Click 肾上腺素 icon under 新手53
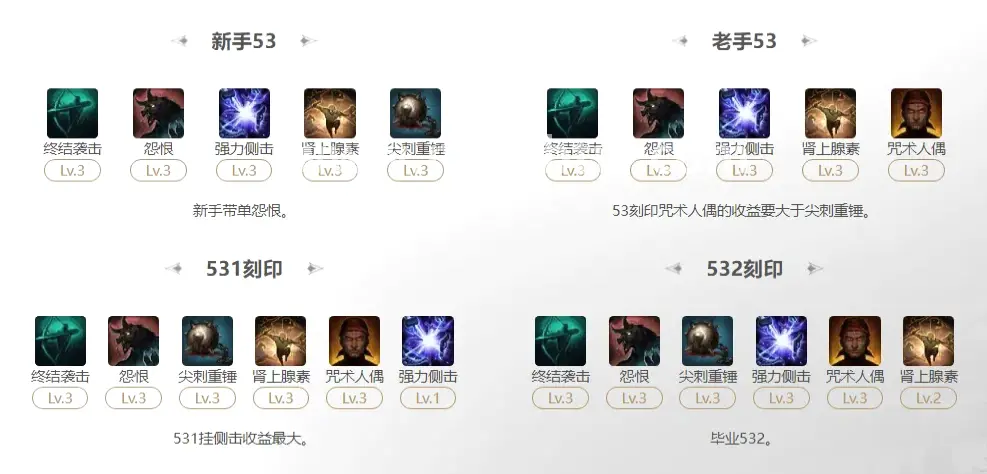This screenshot has width=987, height=474. [x=330, y=113]
